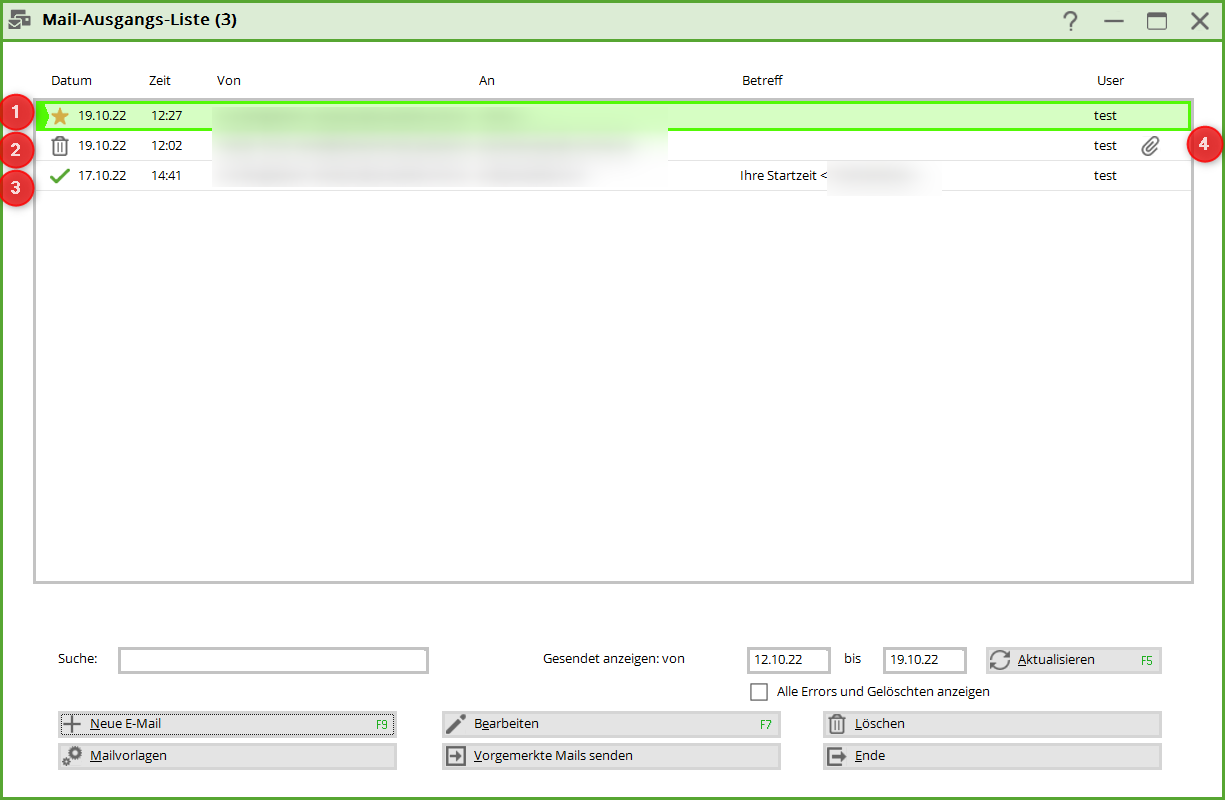Screen dimensions: 1225x800
Task: Focus the Suche input field
Action: coord(273,660)
